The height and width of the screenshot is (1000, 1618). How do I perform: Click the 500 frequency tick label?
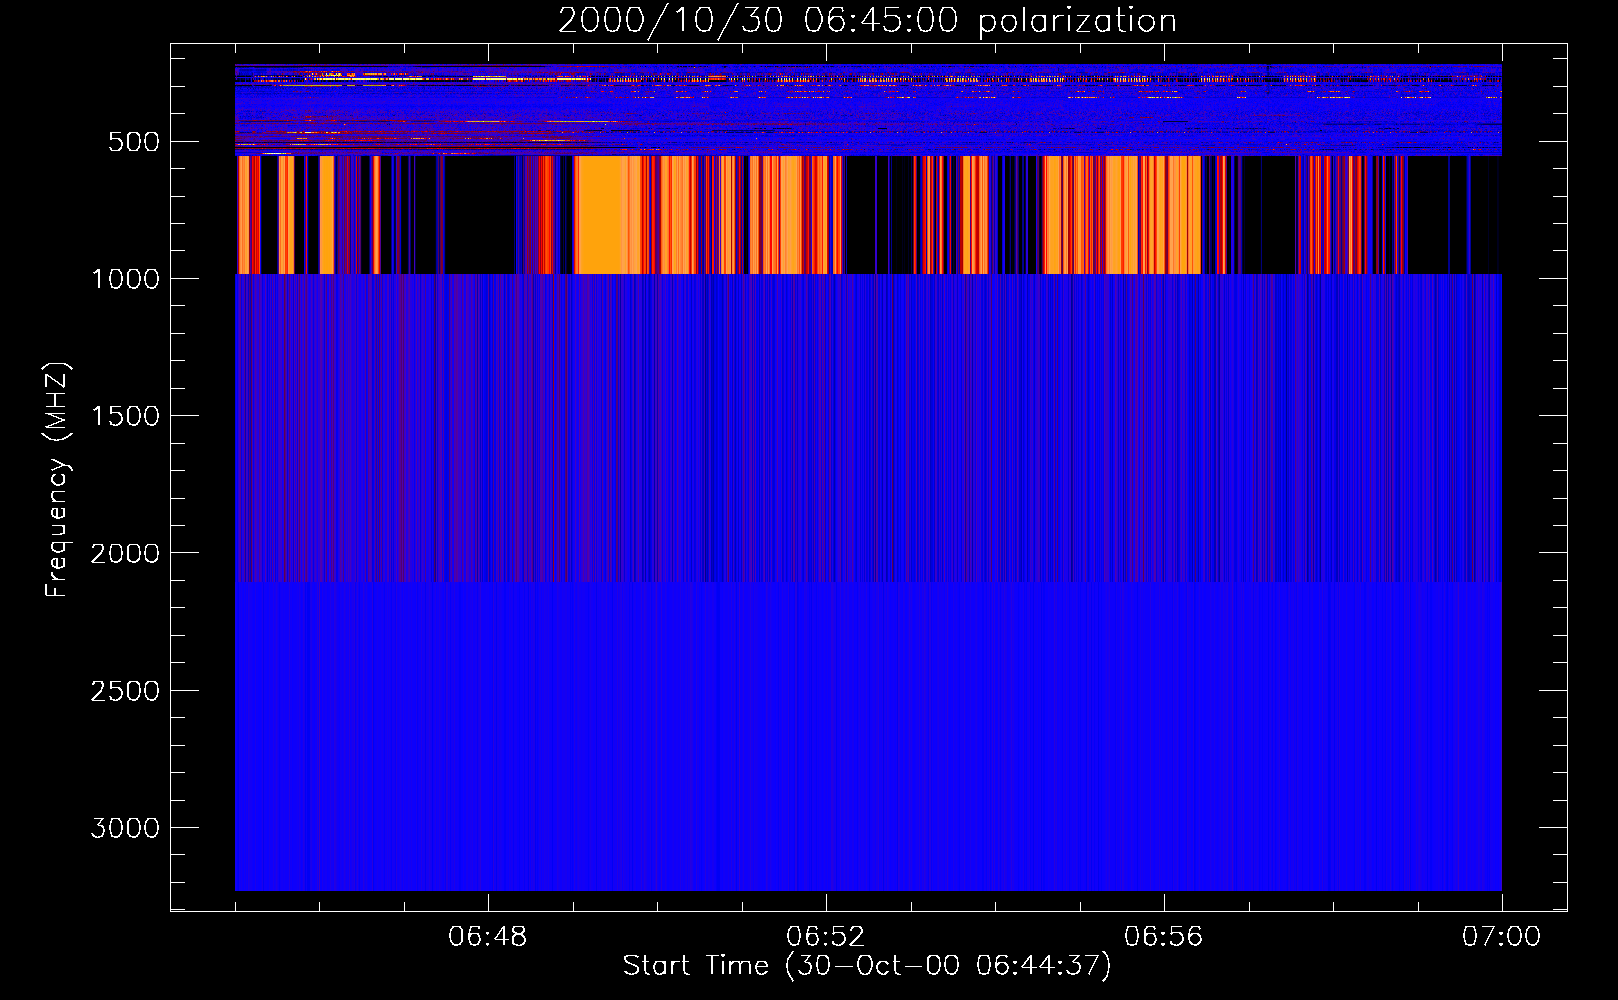pos(134,142)
